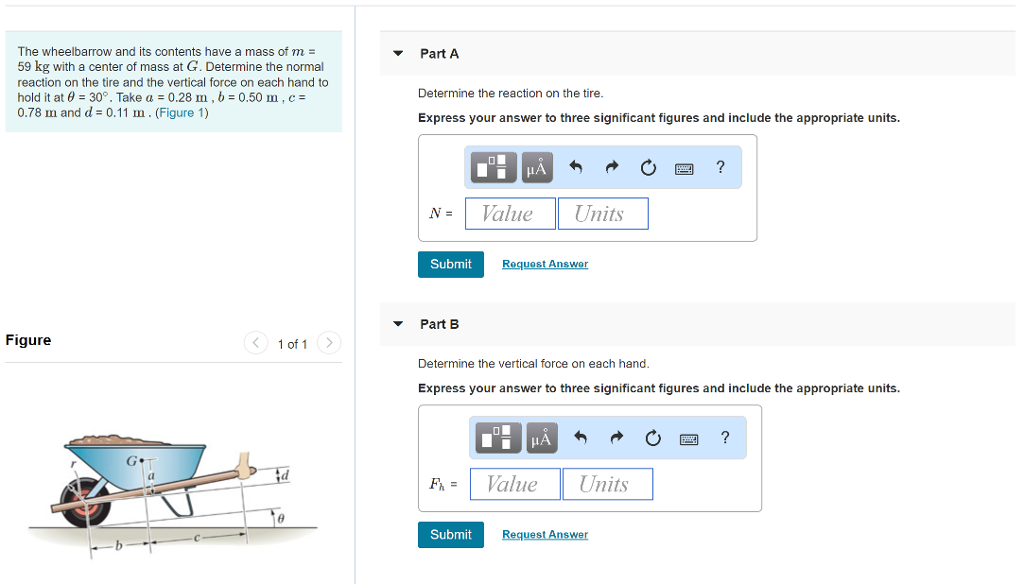
Task: Click Request Answer link for Part B
Action: click(545, 535)
